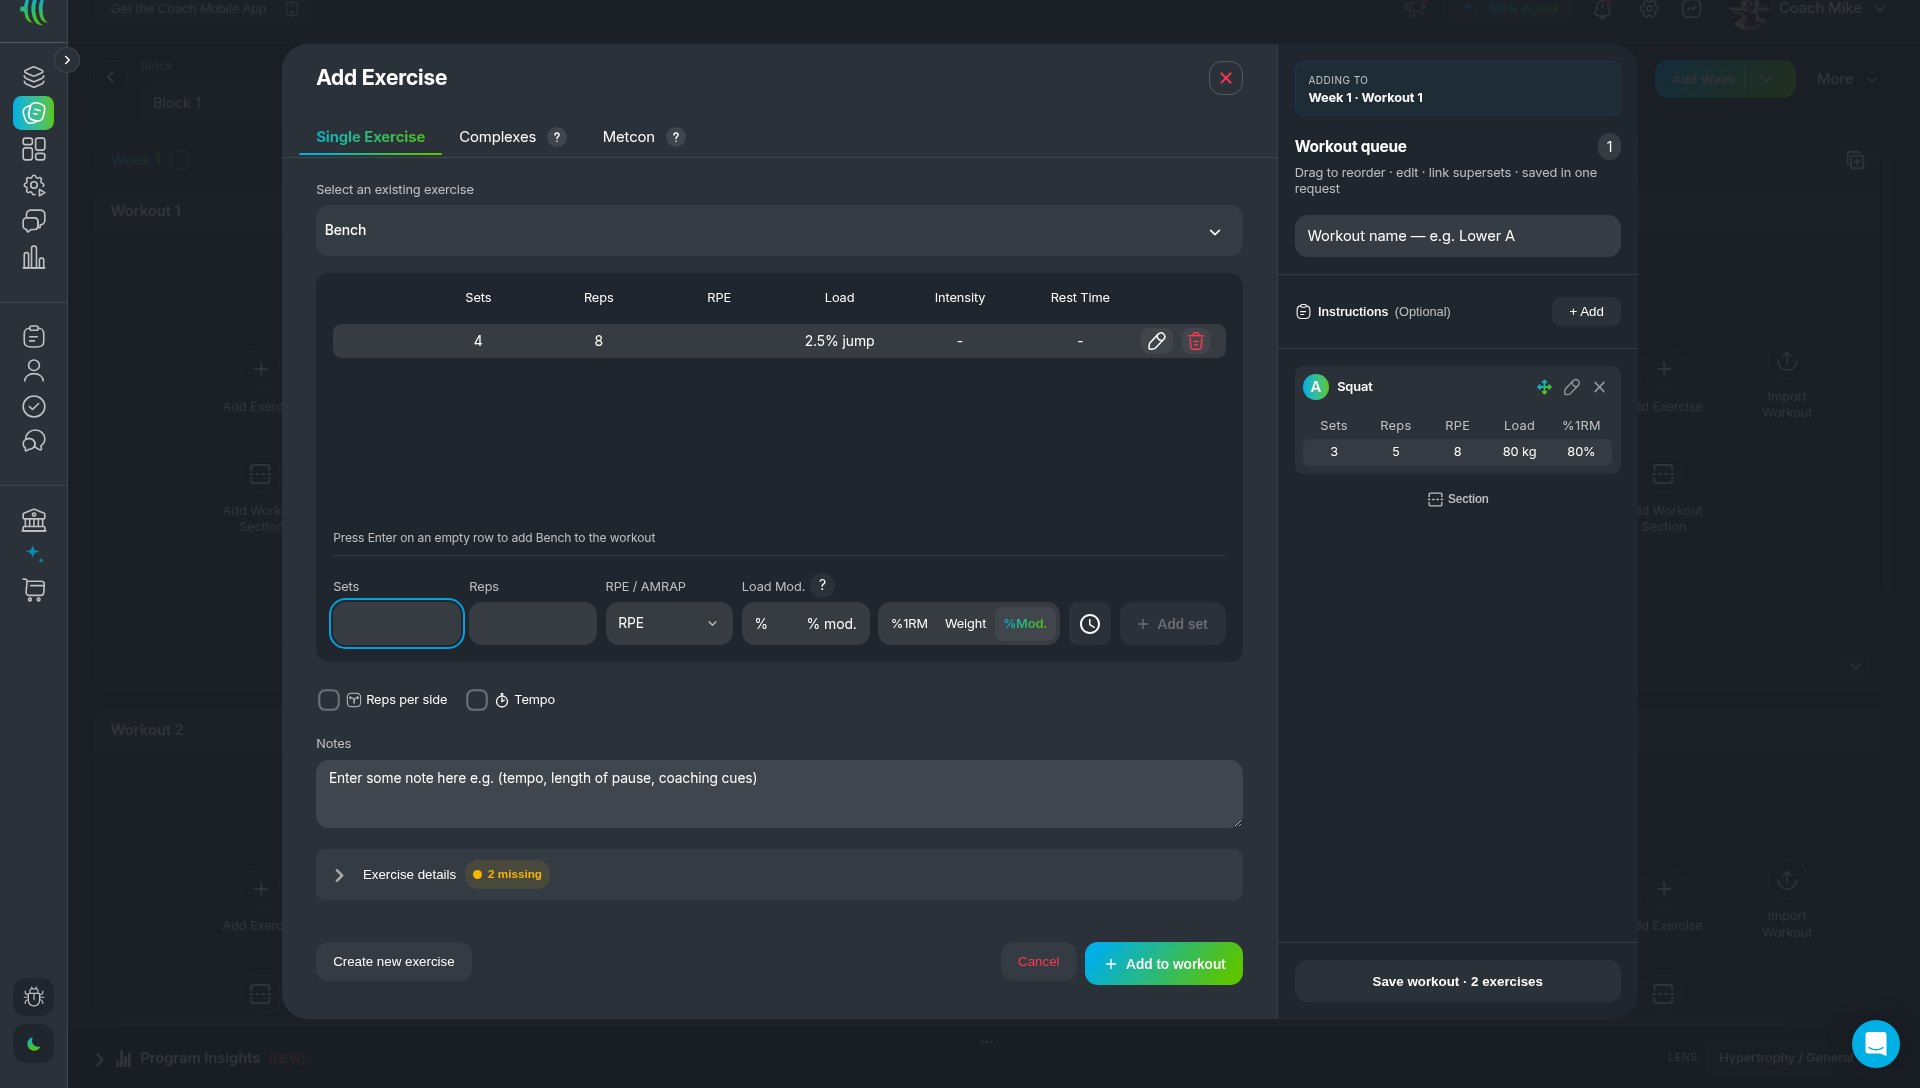Open Metcon help question mark
Image resolution: width=1920 pixels, height=1088 pixels.
(x=676, y=137)
